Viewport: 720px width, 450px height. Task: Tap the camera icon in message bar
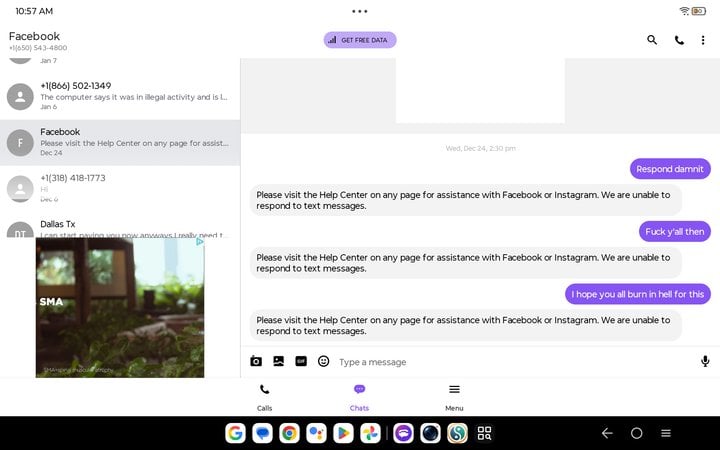pos(256,361)
